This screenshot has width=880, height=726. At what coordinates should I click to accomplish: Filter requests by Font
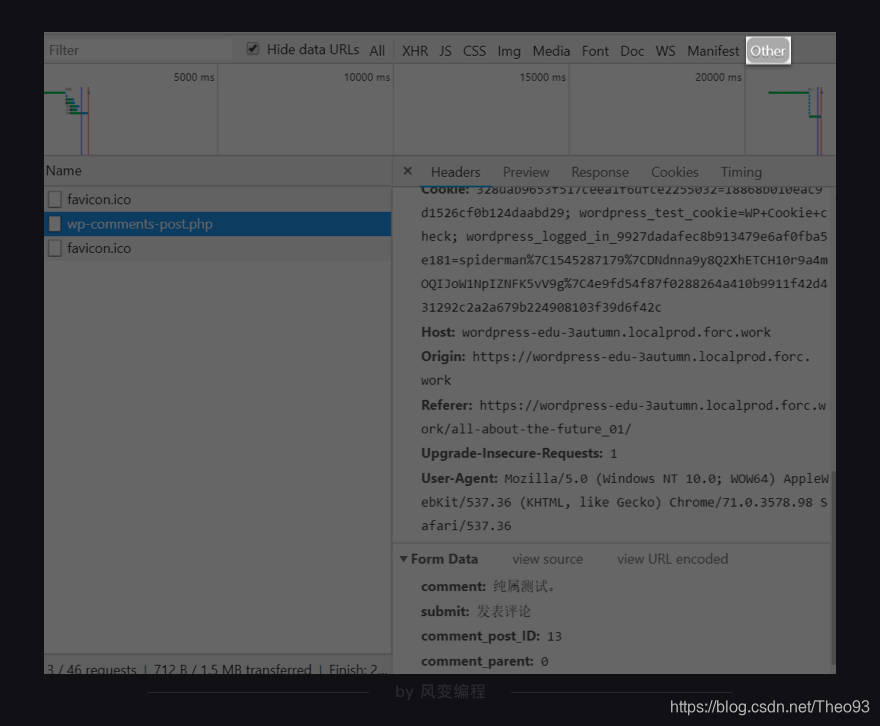(595, 51)
